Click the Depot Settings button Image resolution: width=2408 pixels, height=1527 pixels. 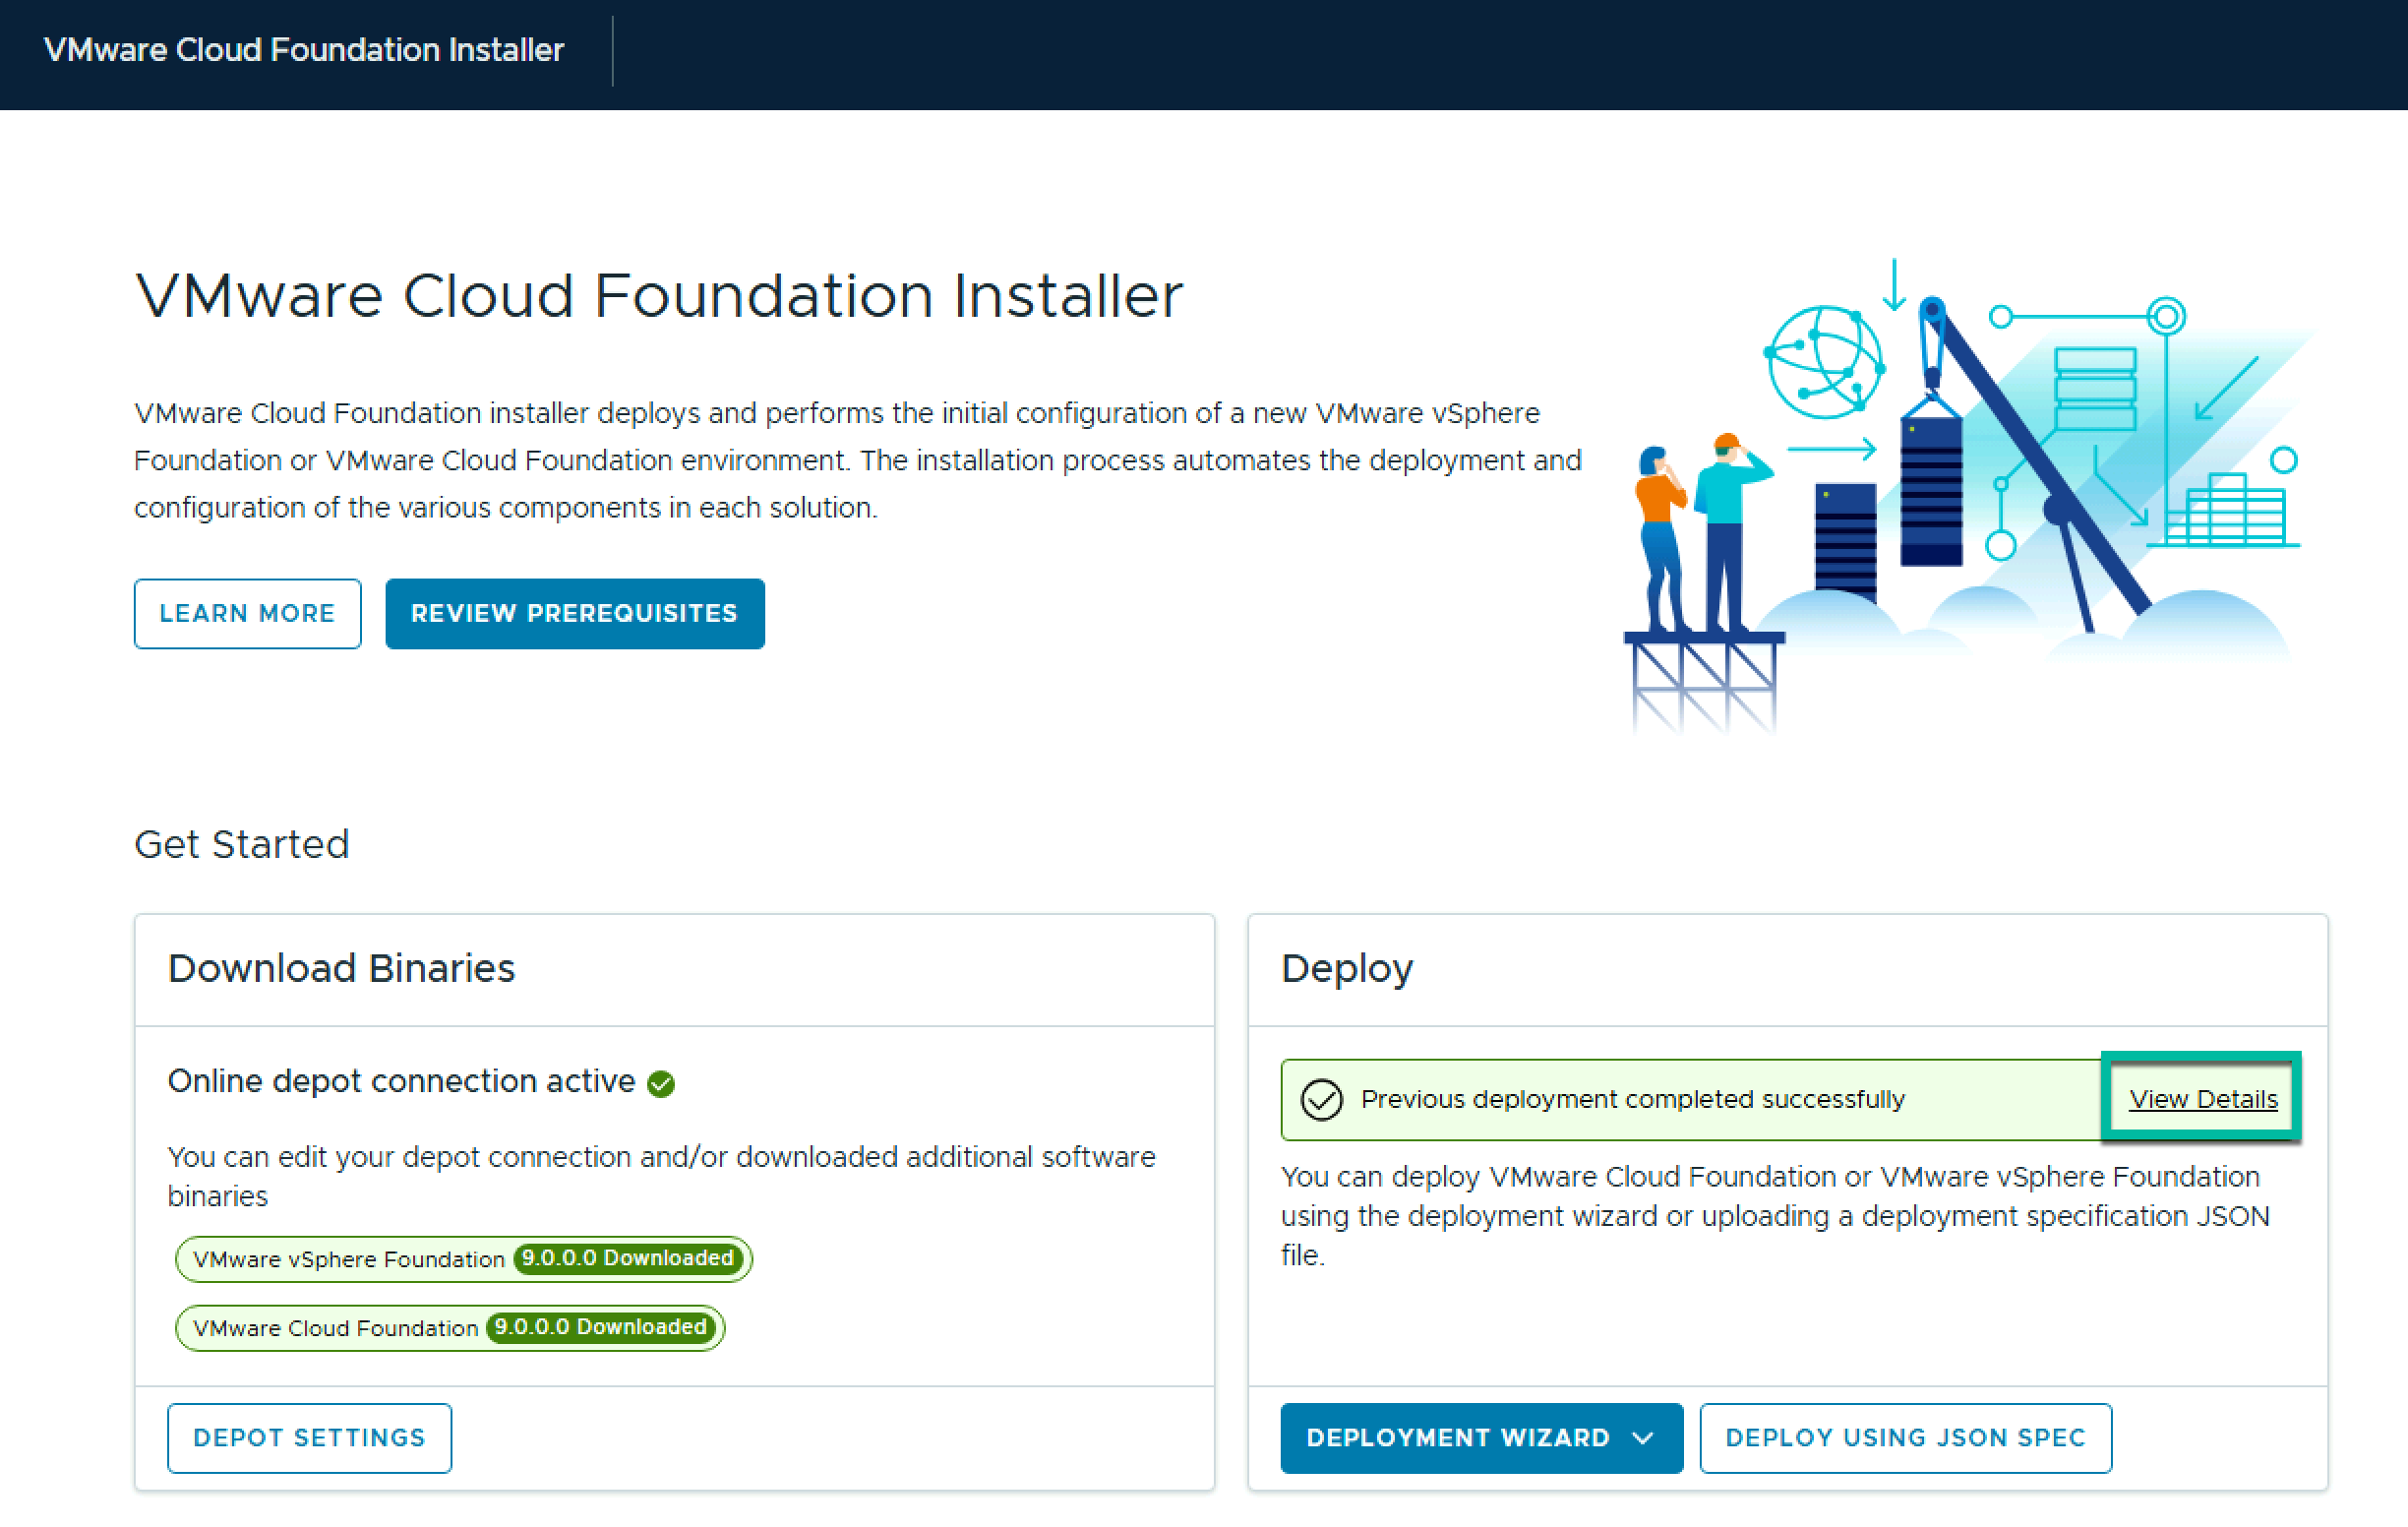point(309,1438)
